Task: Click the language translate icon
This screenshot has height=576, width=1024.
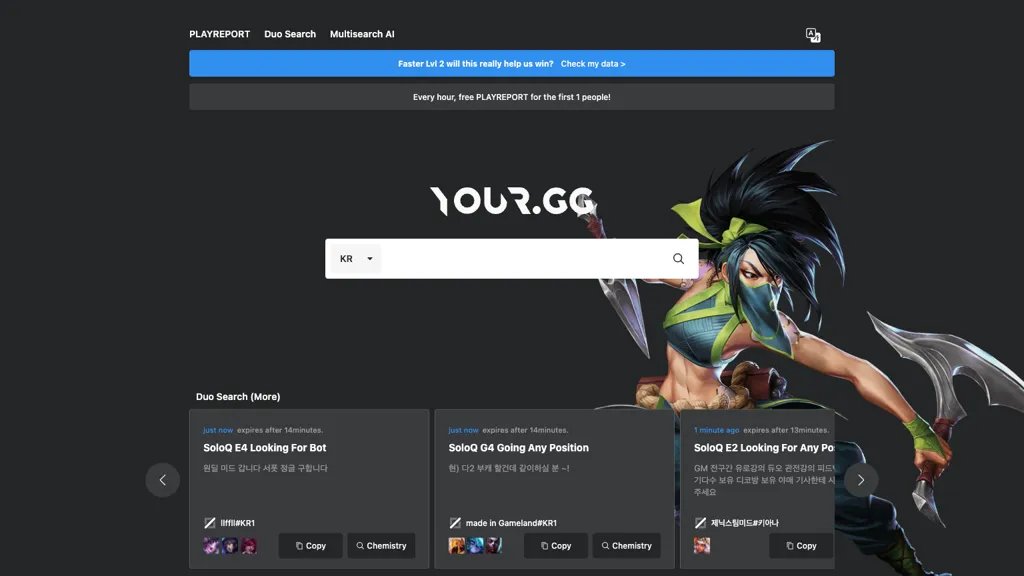Action: (x=813, y=35)
